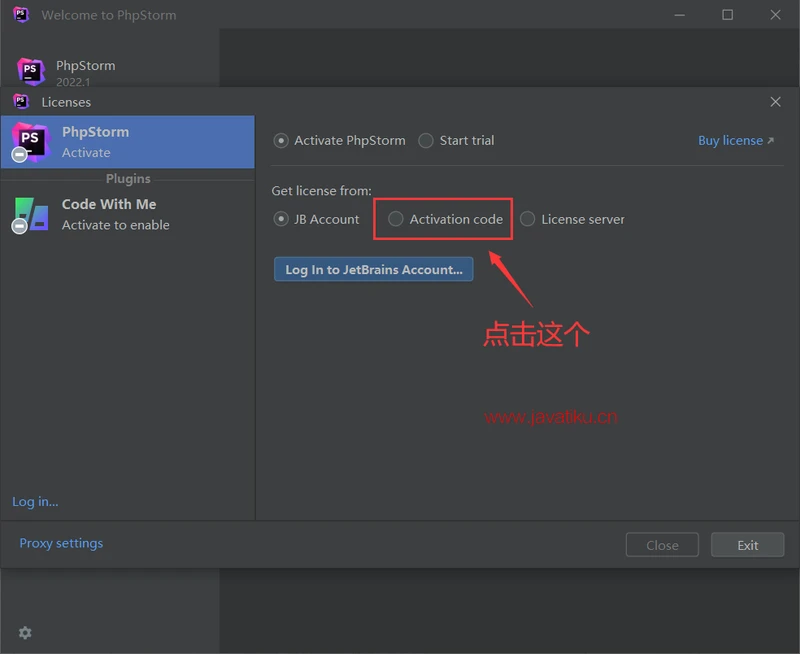The image size is (800, 654).
Task: Select the Activation code radio button
Action: [x=396, y=219]
